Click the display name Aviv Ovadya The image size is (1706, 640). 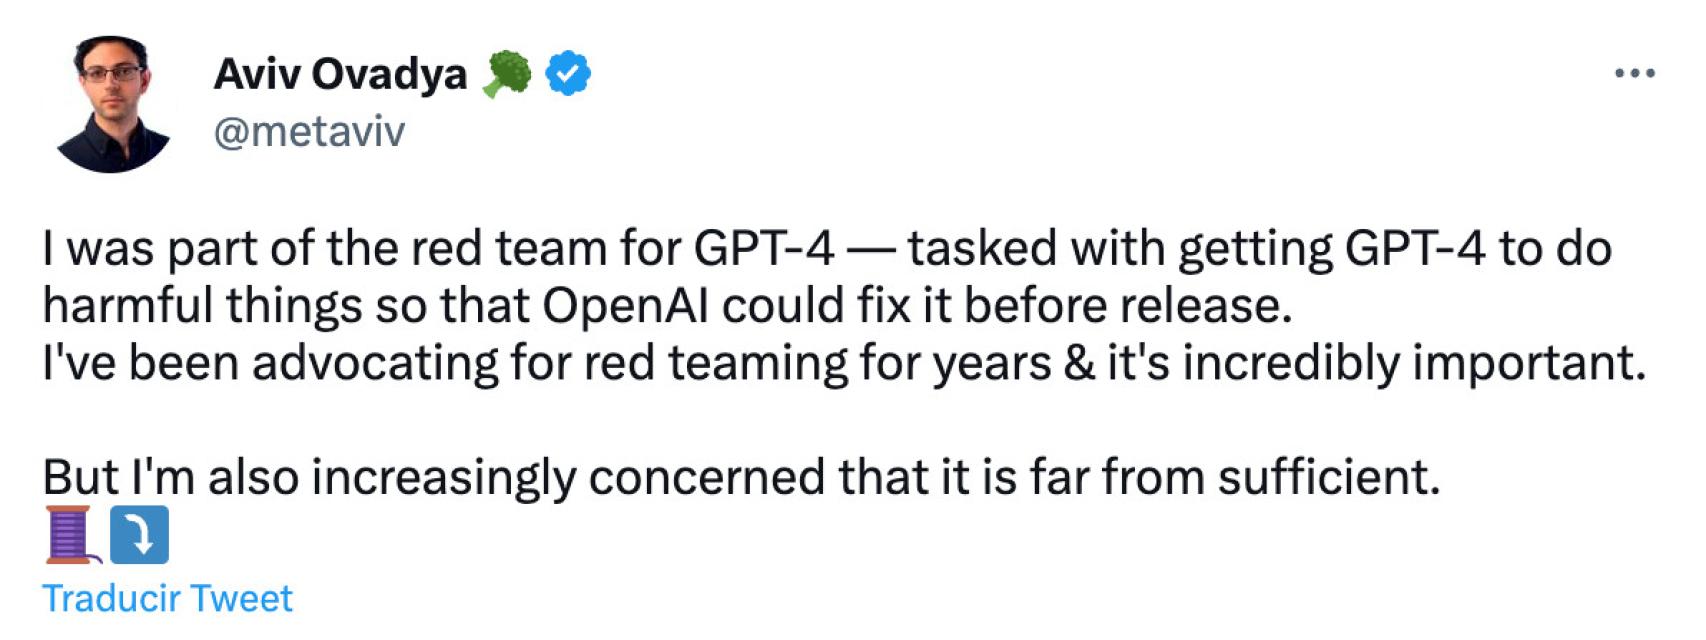(340, 75)
